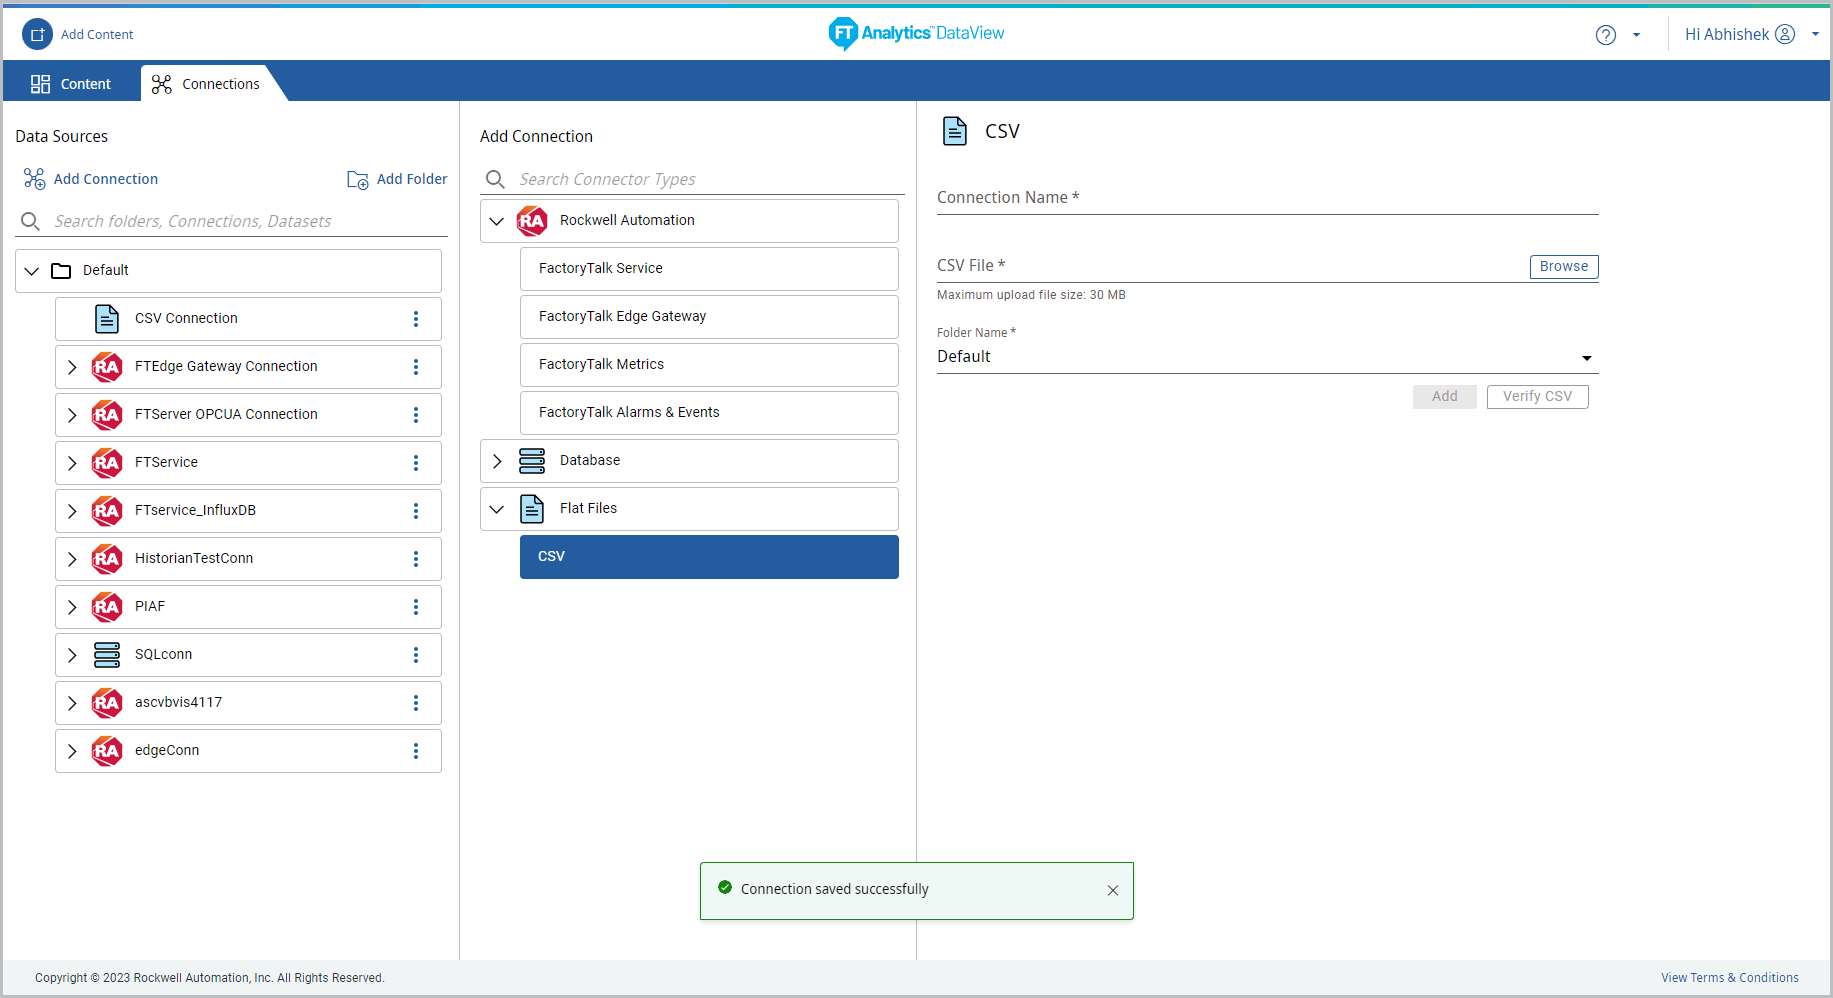Click the CSV Connection file icon

[107, 319]
